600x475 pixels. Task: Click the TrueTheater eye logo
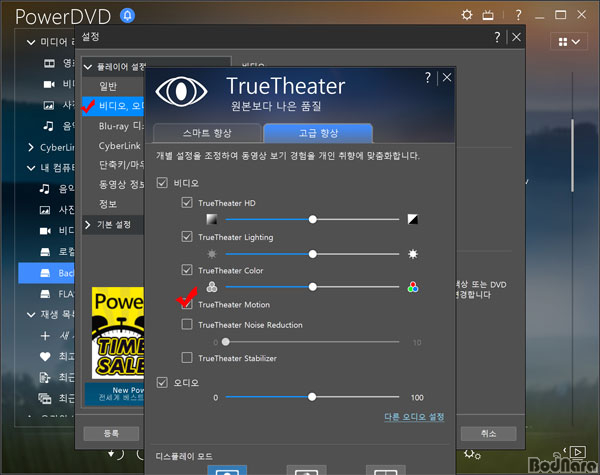pyautogui.click(x=181, y=91)
